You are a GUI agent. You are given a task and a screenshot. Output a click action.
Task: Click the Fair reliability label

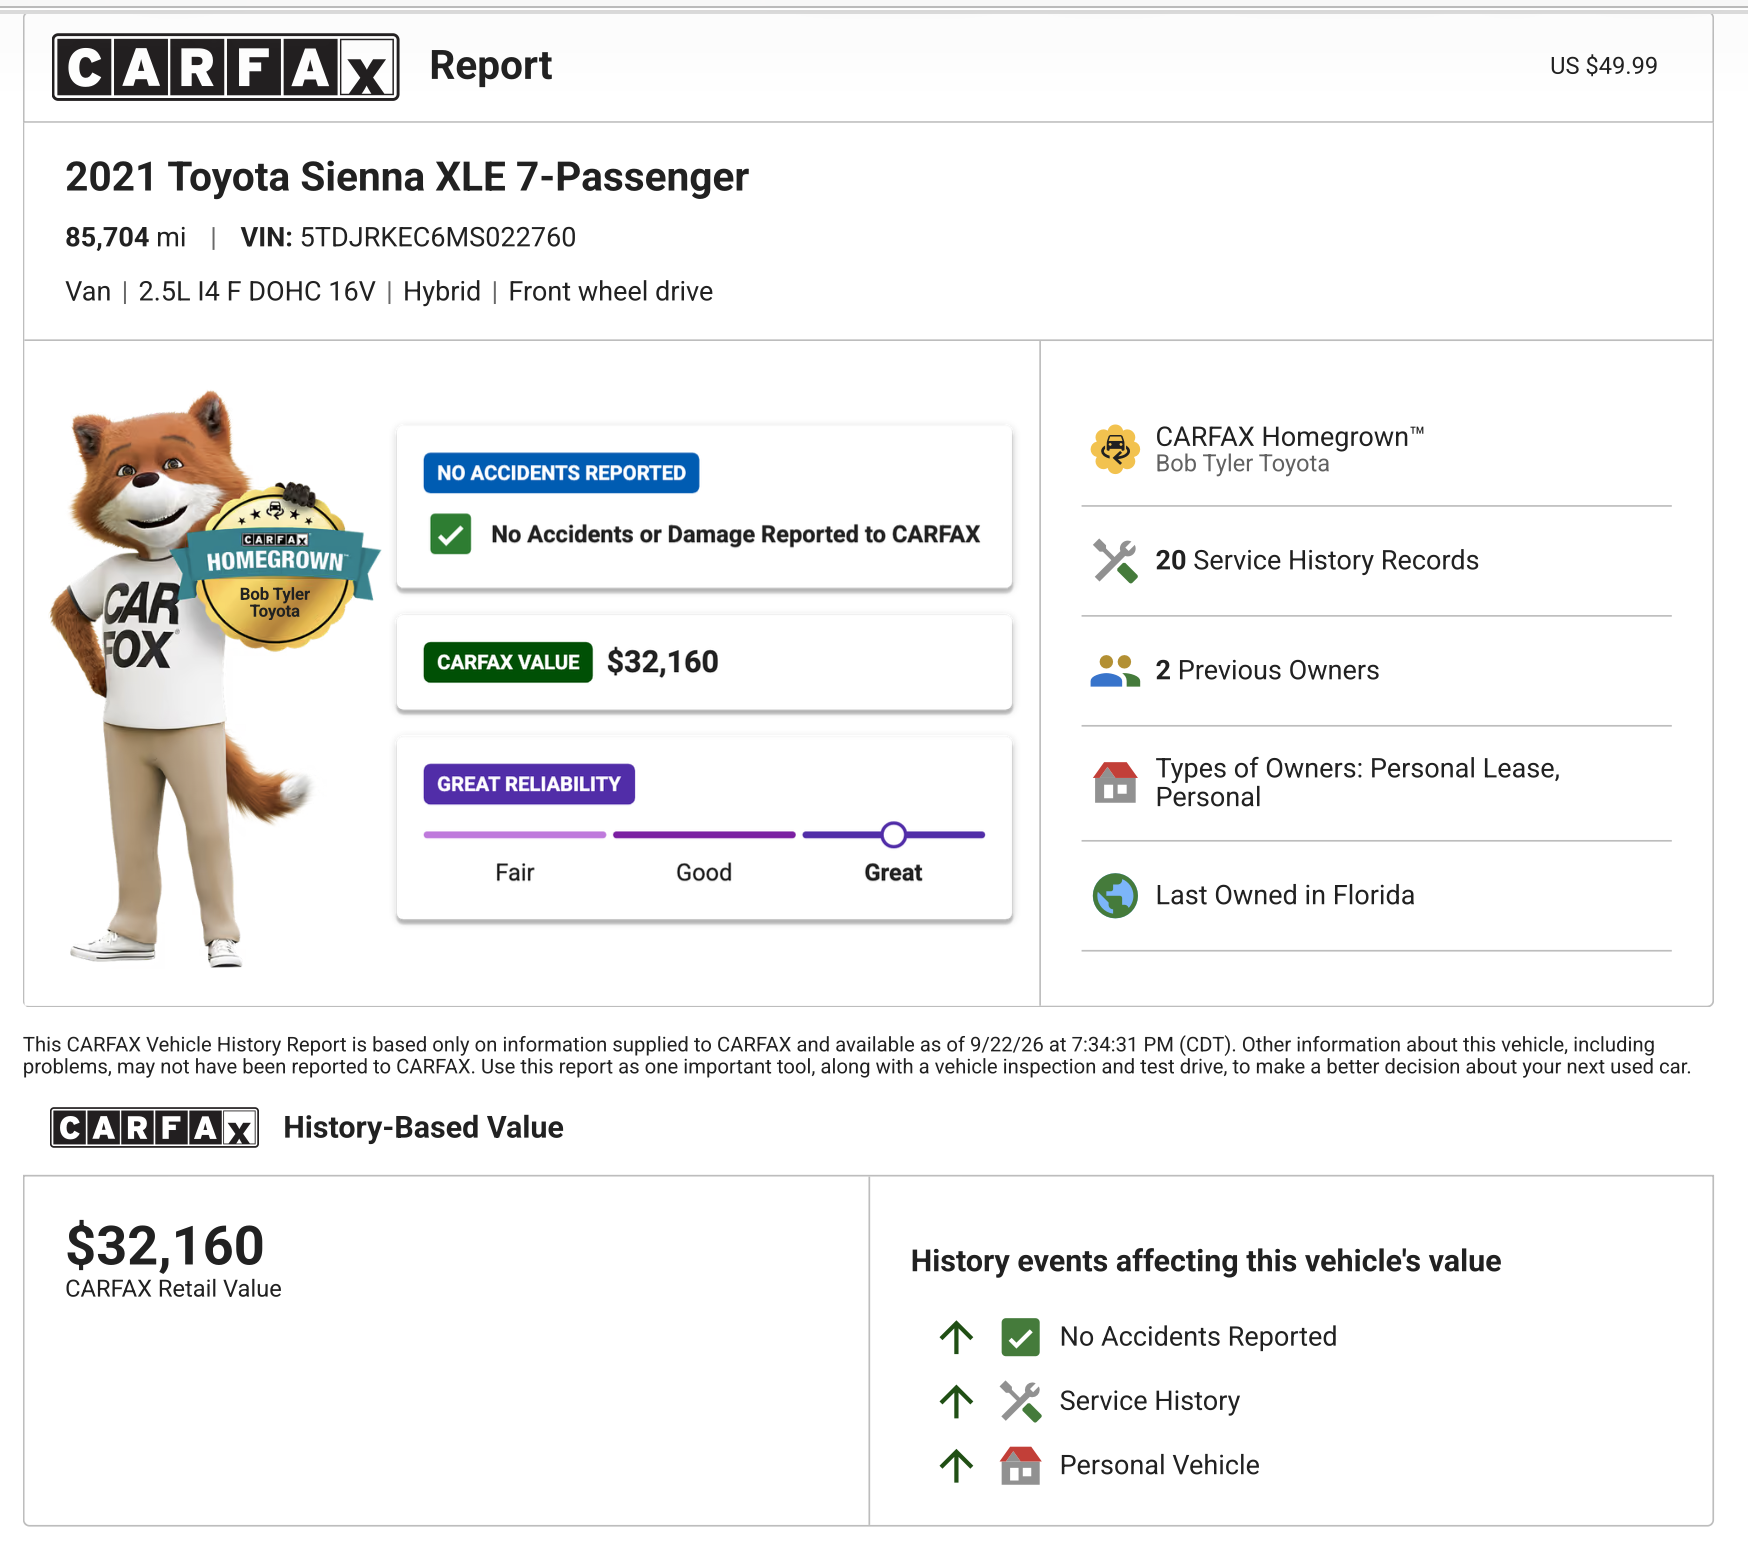(x=515, y=873)
